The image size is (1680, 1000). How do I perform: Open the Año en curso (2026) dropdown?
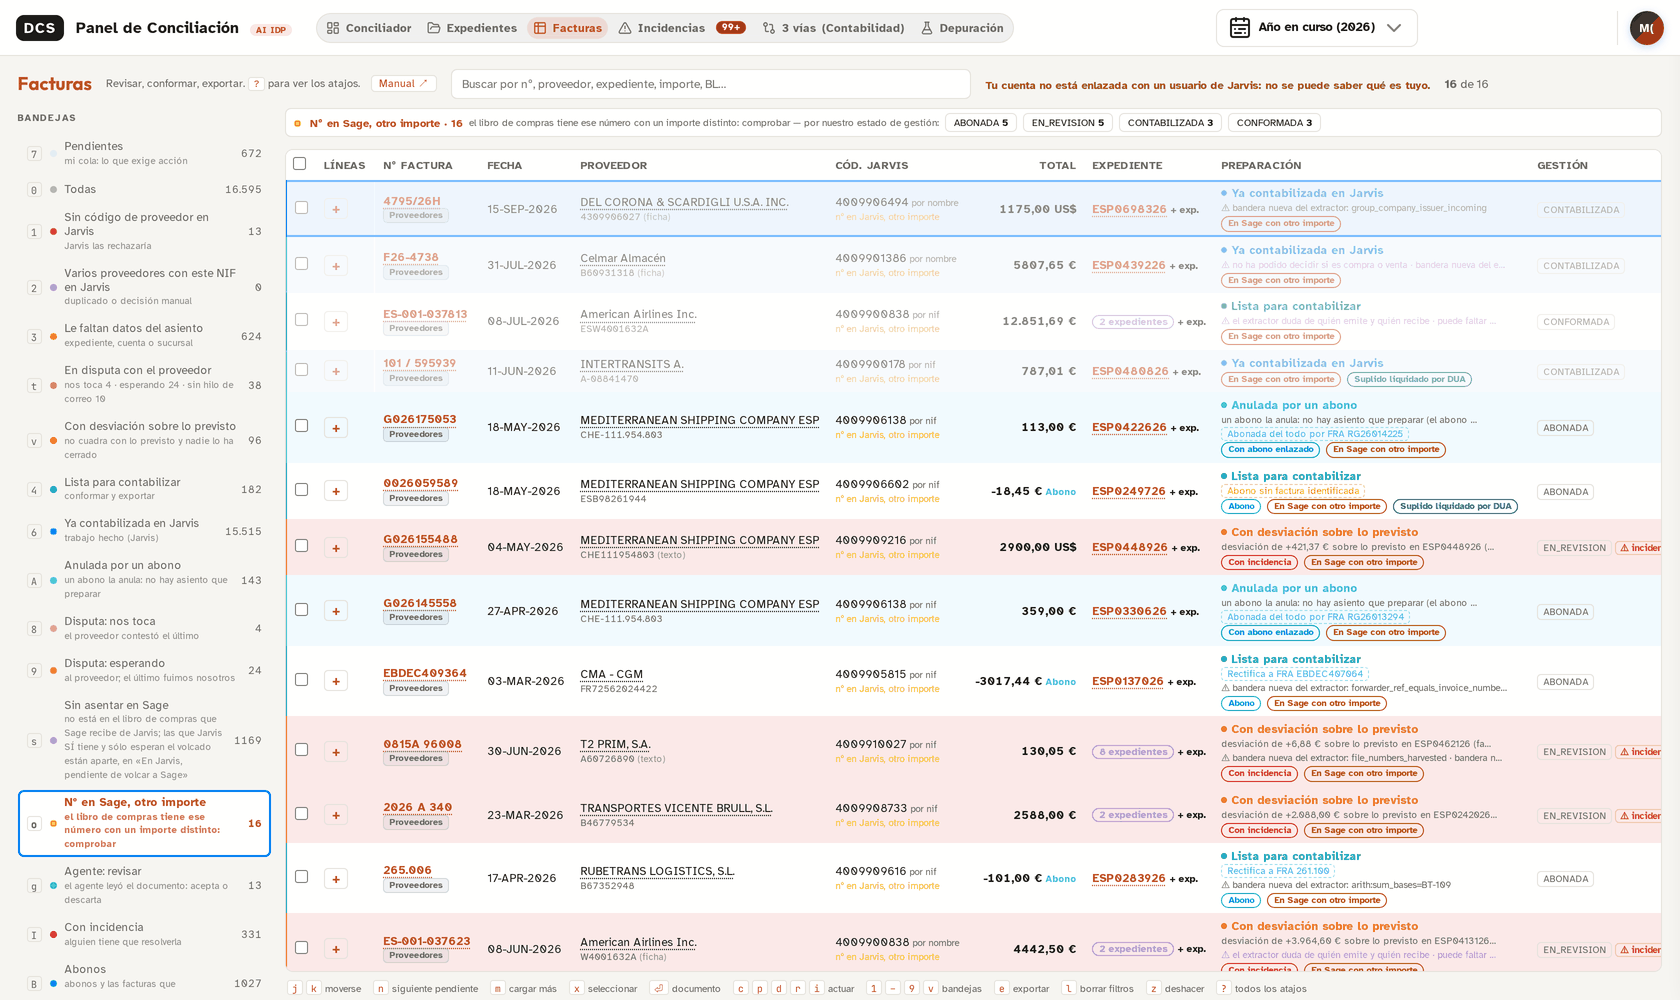tap(1316, 28)
